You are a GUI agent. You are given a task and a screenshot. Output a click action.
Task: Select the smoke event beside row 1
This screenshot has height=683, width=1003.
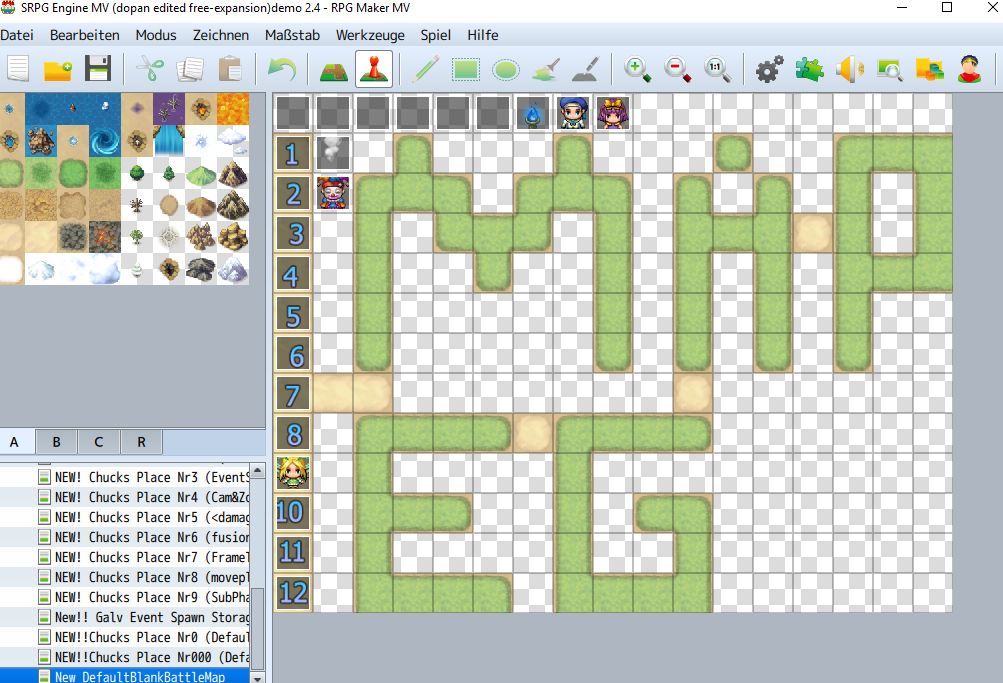[x=333, y=153]
